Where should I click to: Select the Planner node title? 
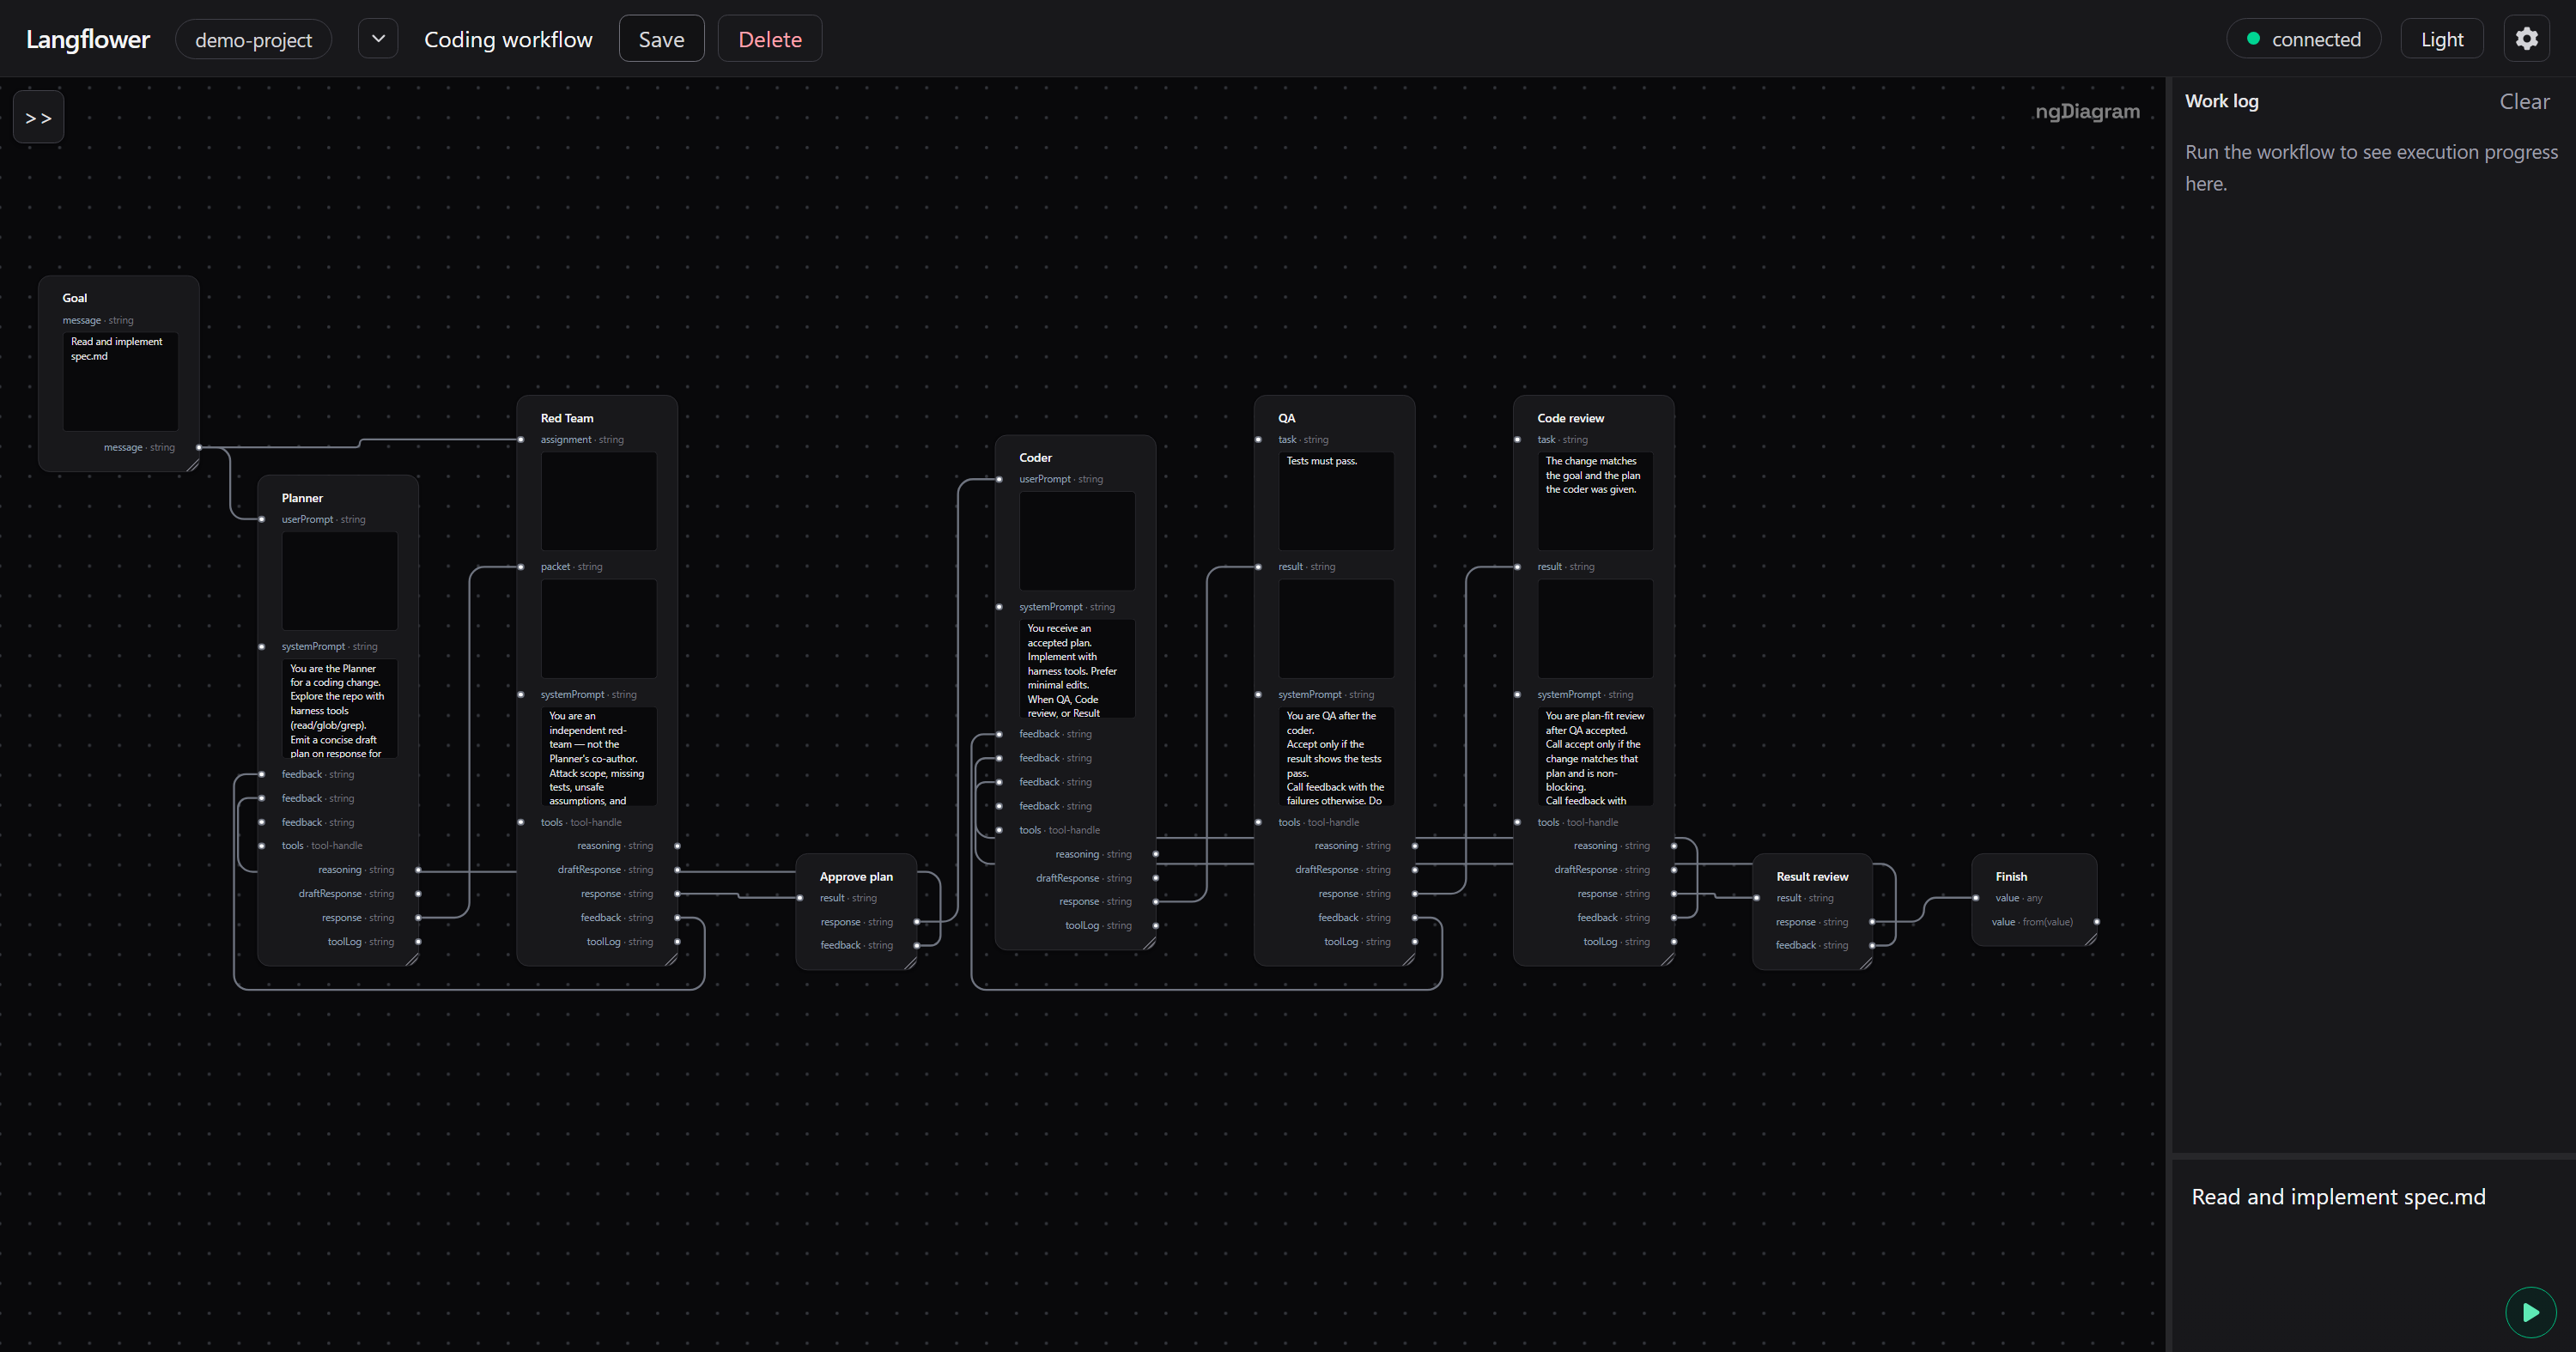pos(302,498)
